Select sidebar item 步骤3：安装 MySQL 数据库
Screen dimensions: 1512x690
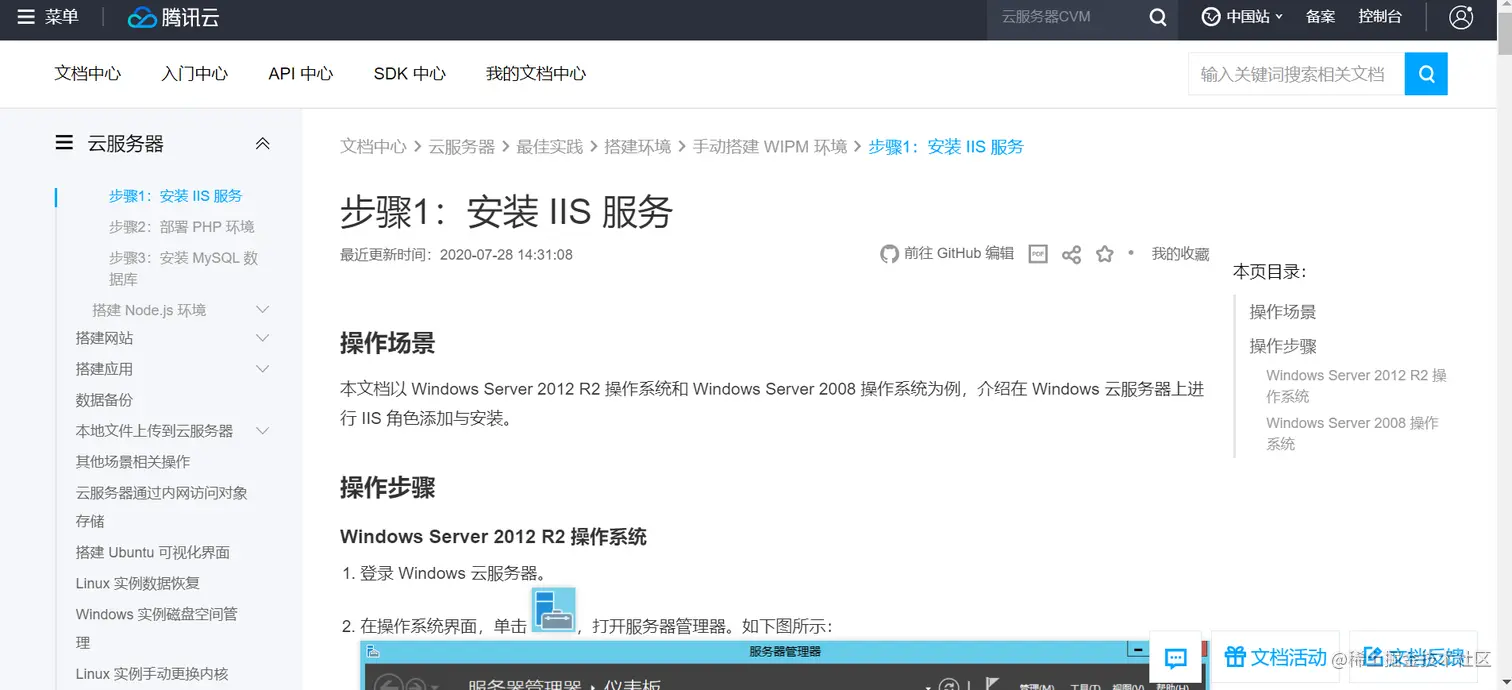click(184, 269)
